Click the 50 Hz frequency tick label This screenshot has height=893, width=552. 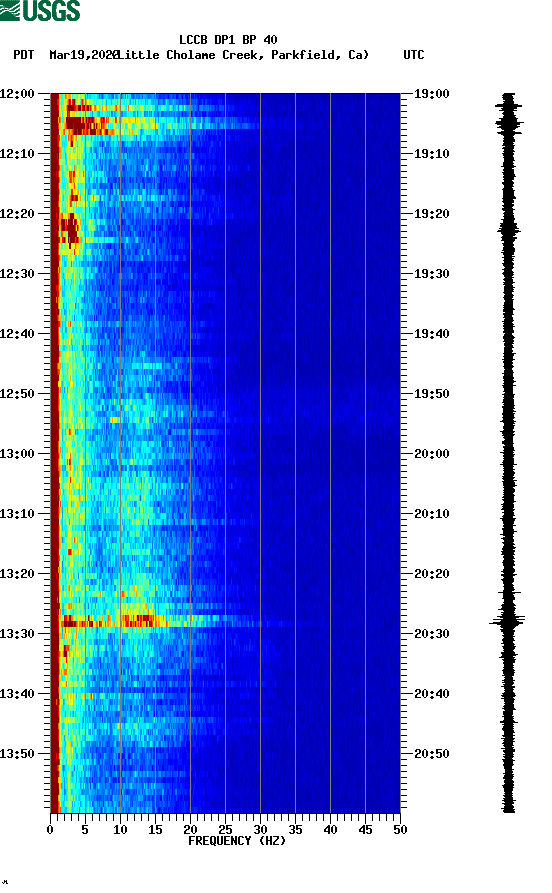400,830
